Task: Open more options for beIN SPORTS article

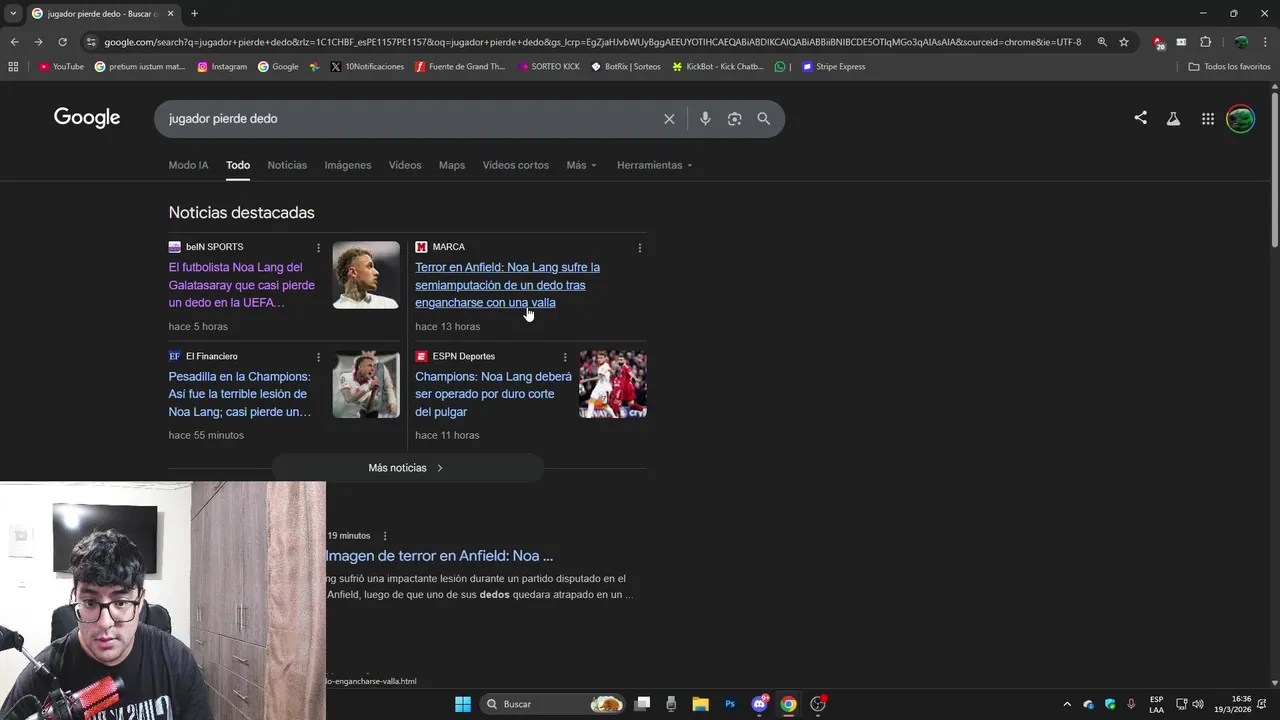Action: coord(319,248)
